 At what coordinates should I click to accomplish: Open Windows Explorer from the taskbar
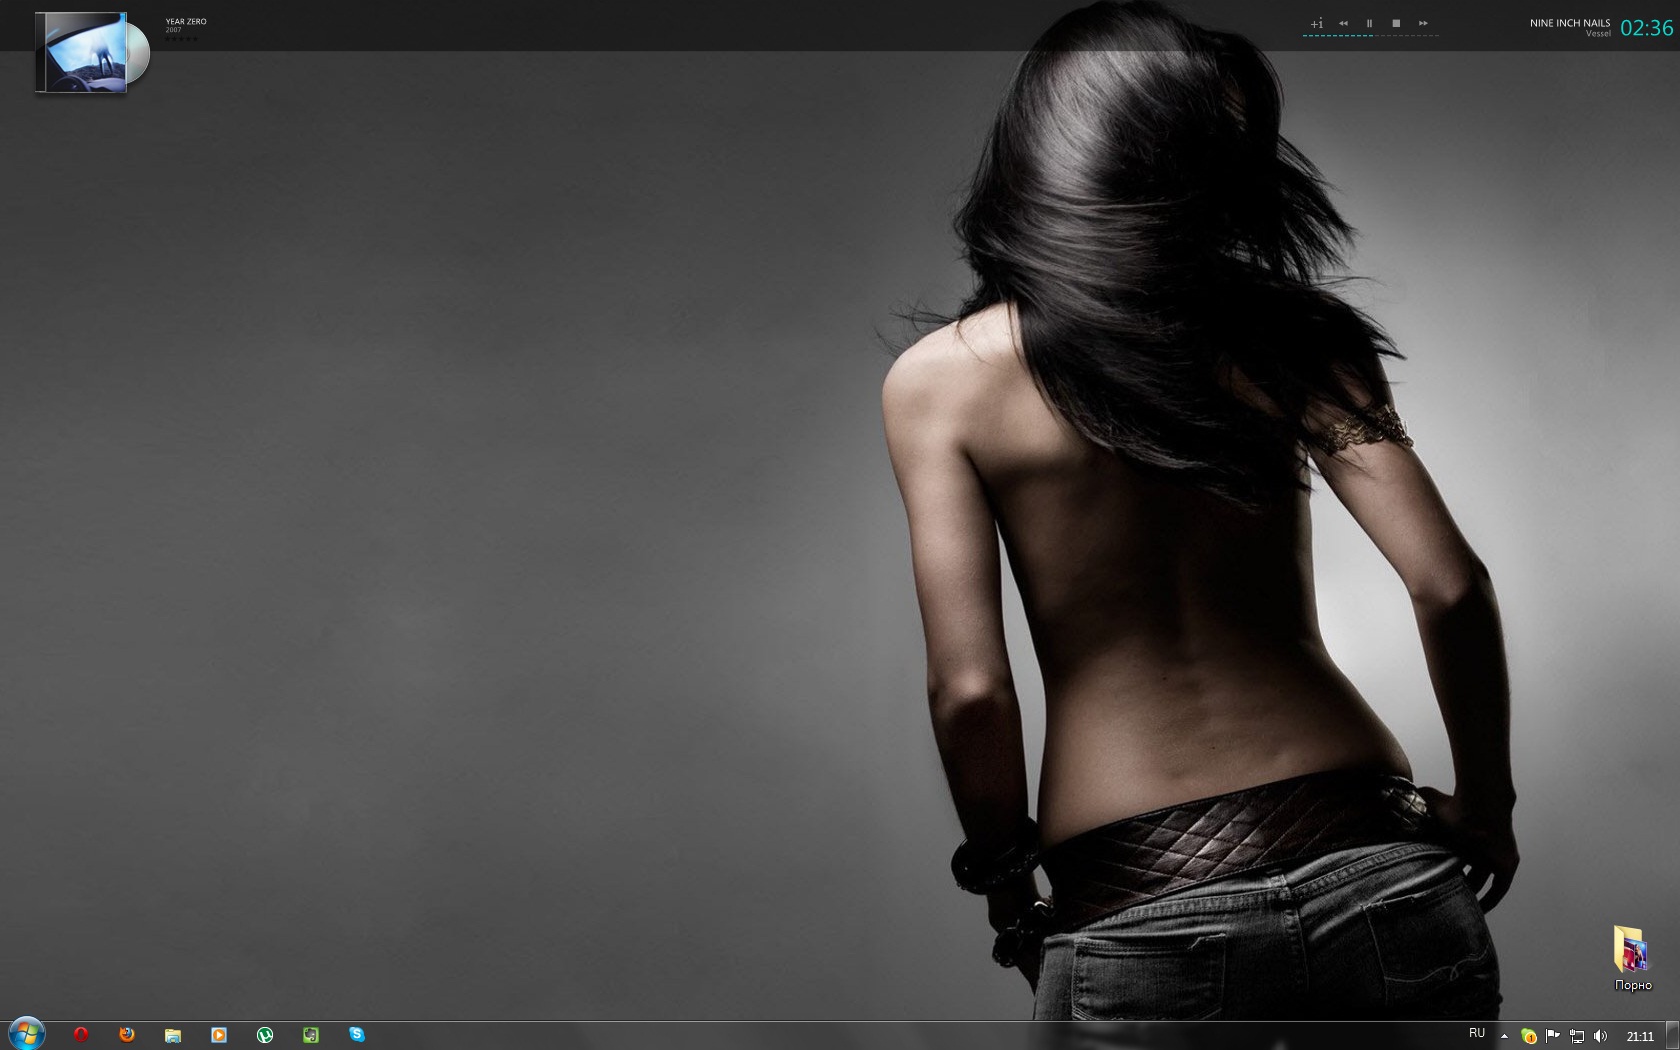(x=173, y=1035)
